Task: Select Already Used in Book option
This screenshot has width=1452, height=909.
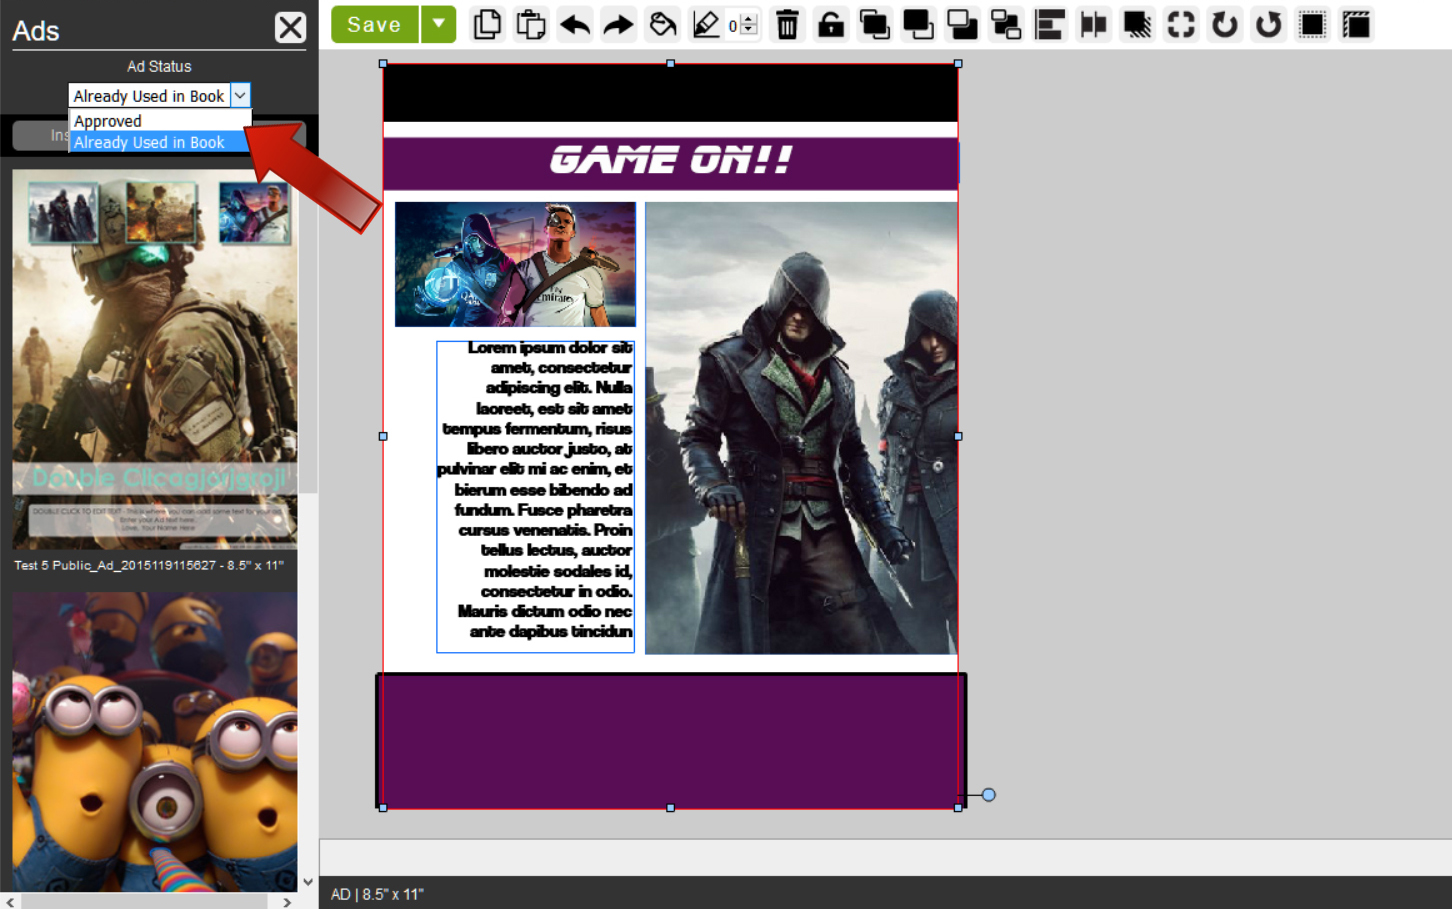Action: click(x=149, y=143)
